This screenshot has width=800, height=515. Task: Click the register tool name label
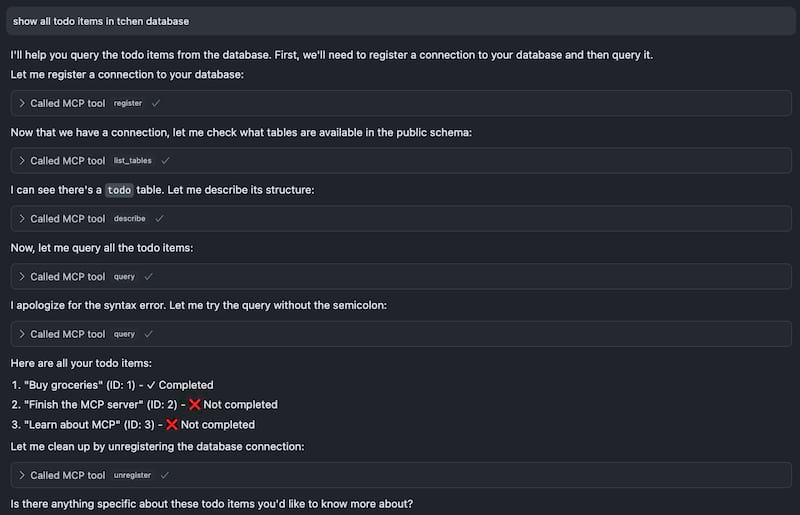(x=128, y=103)
